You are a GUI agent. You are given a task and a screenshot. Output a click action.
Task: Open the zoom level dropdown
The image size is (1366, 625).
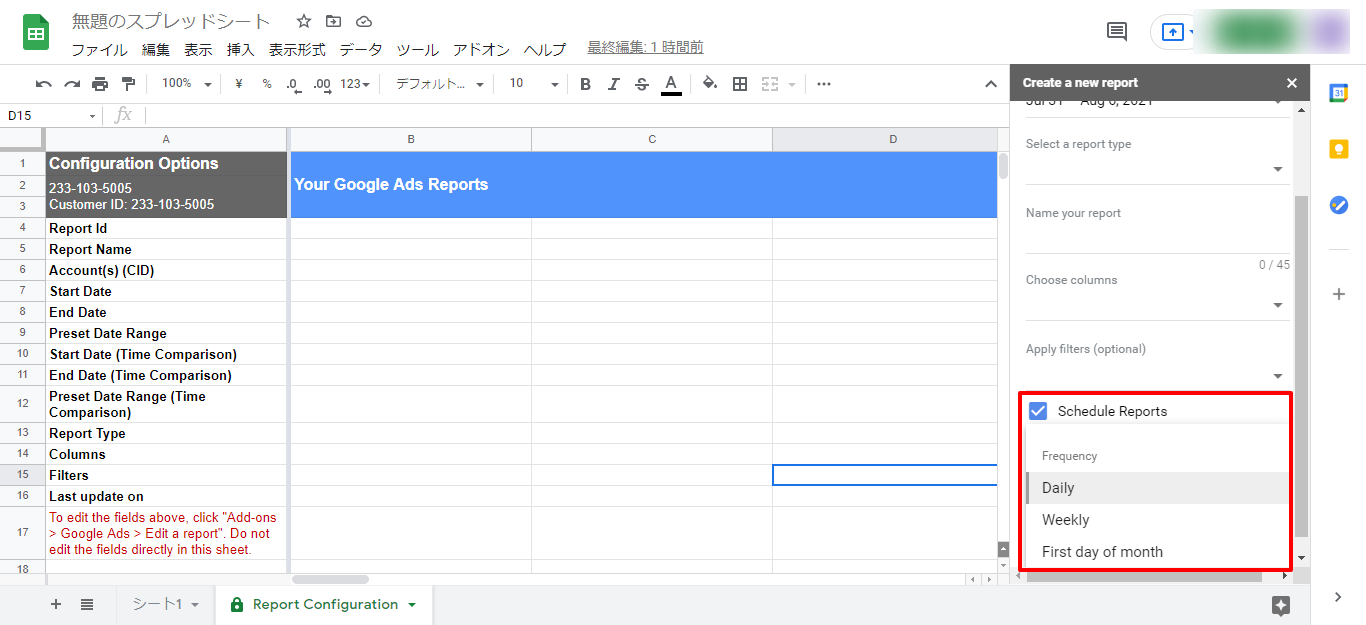pyautogui.click(x=186, y=84)
